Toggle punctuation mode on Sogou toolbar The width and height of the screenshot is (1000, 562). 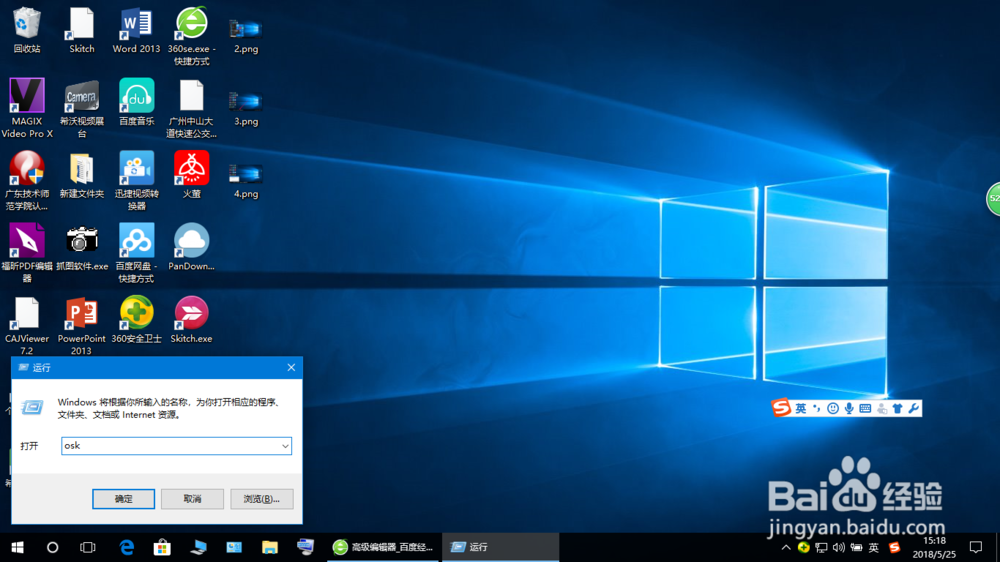(817, 408)
